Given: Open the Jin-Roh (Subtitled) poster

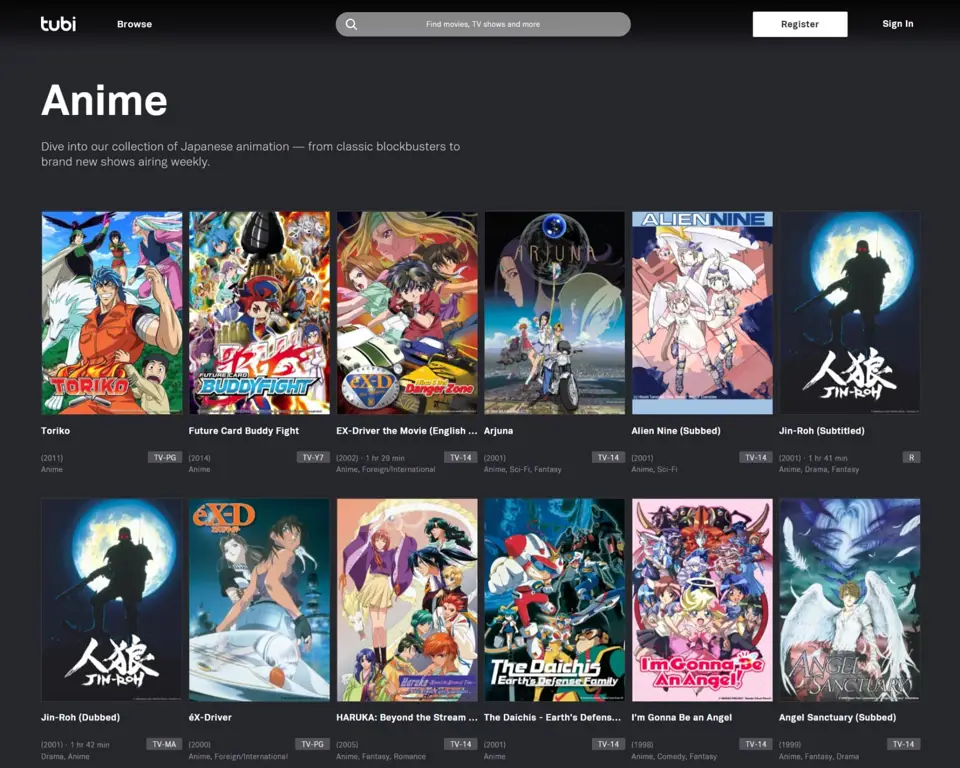Looking at the screenshot, I should [x=850, y=313].
